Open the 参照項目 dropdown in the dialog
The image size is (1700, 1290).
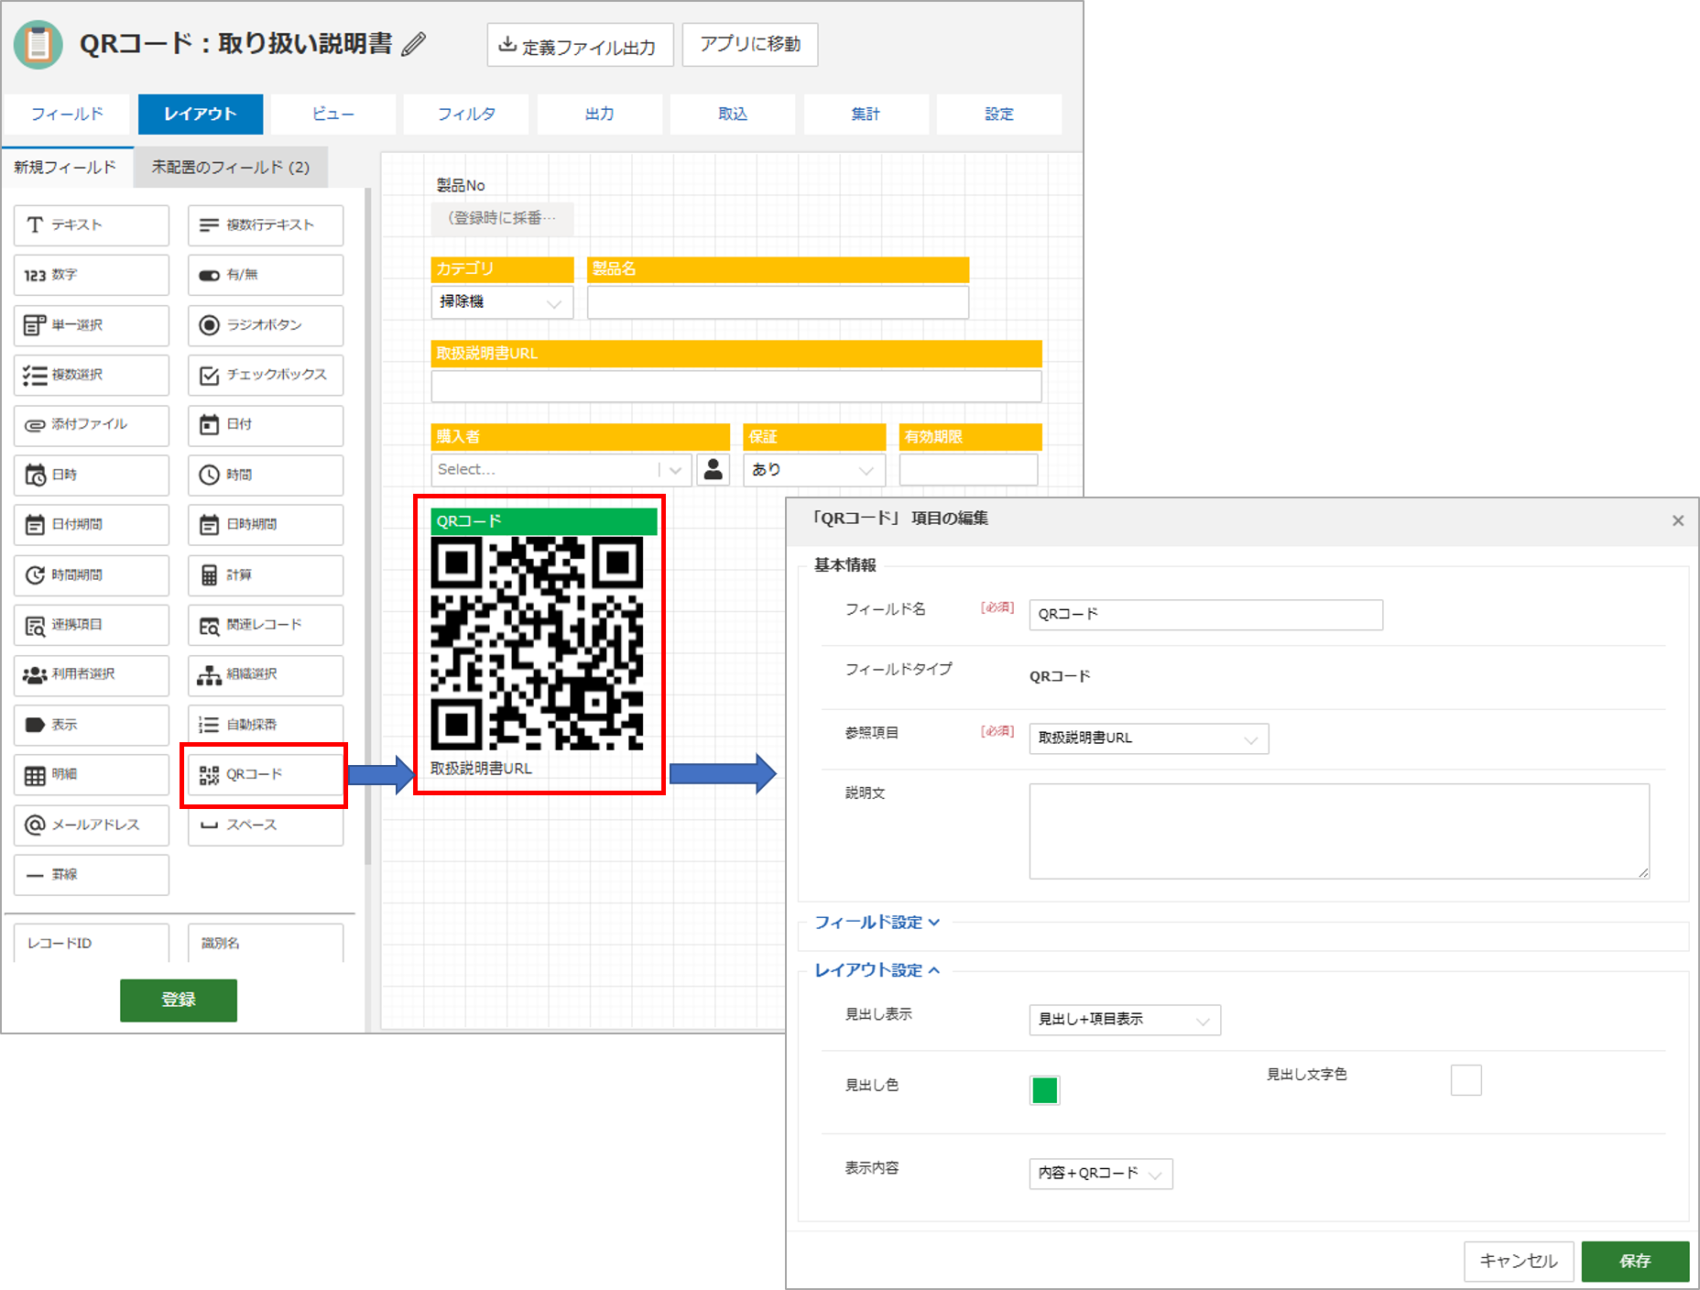(1148, 738)
